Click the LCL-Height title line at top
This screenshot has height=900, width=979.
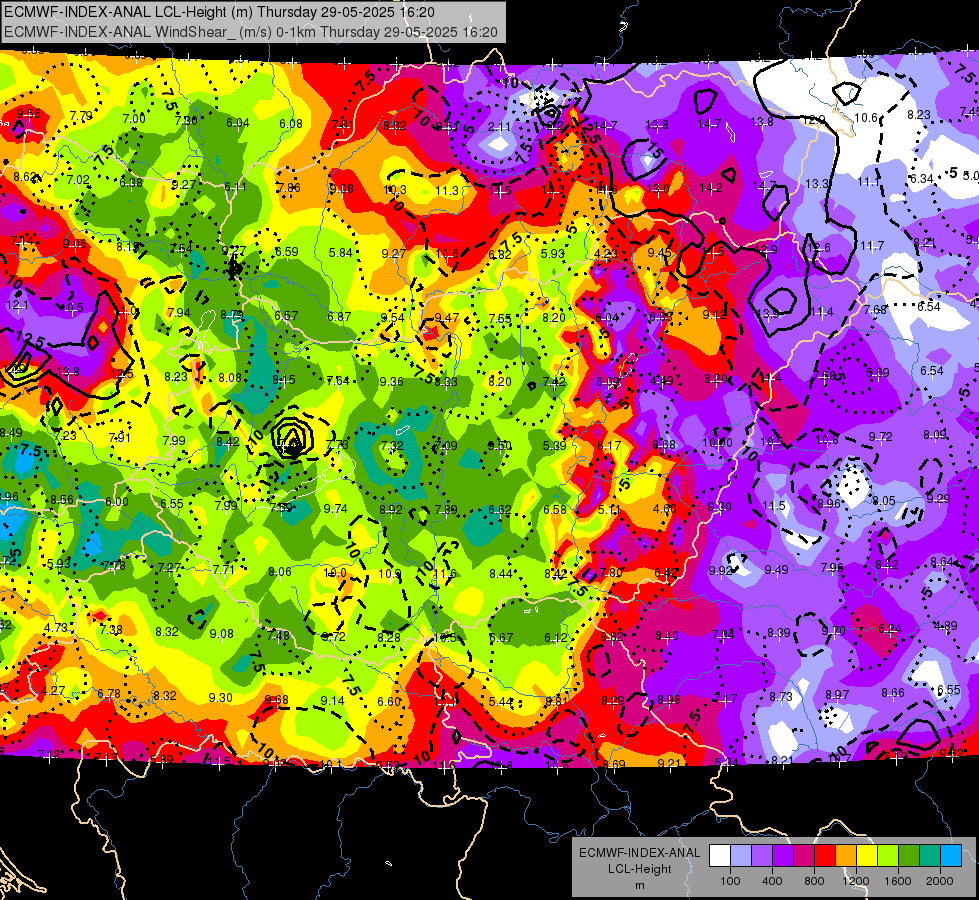tap(219, 12)
